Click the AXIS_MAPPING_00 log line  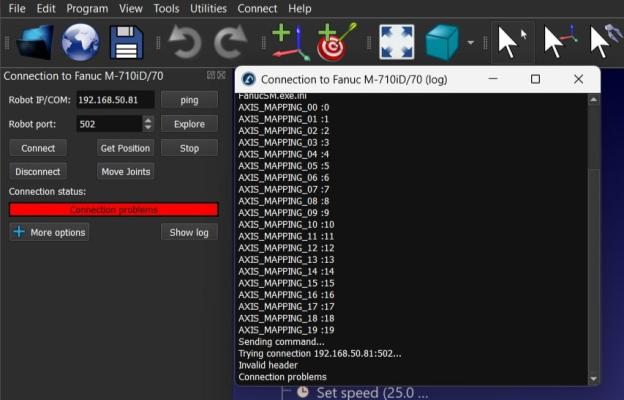tap(284, 107)
